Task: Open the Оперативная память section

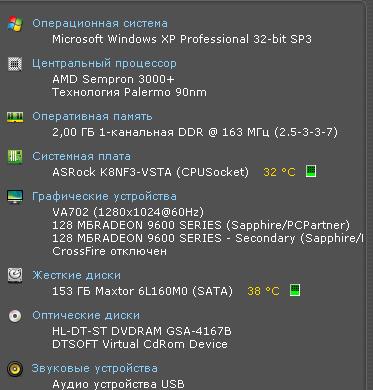Action: [x=92, y=116]
